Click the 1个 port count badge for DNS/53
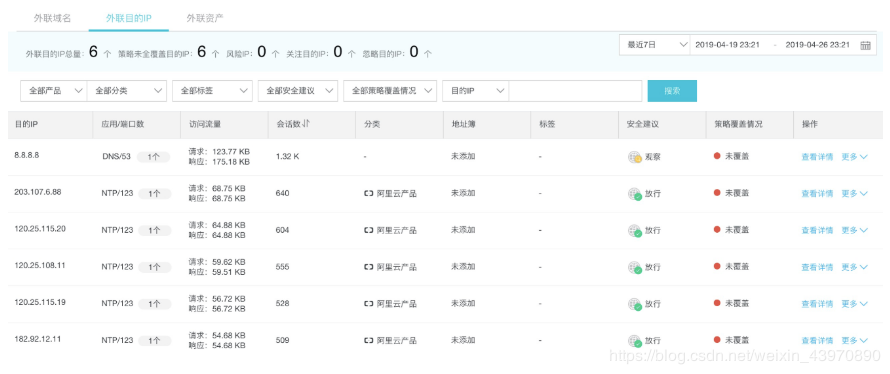890x374 pixels. [154, 157]
